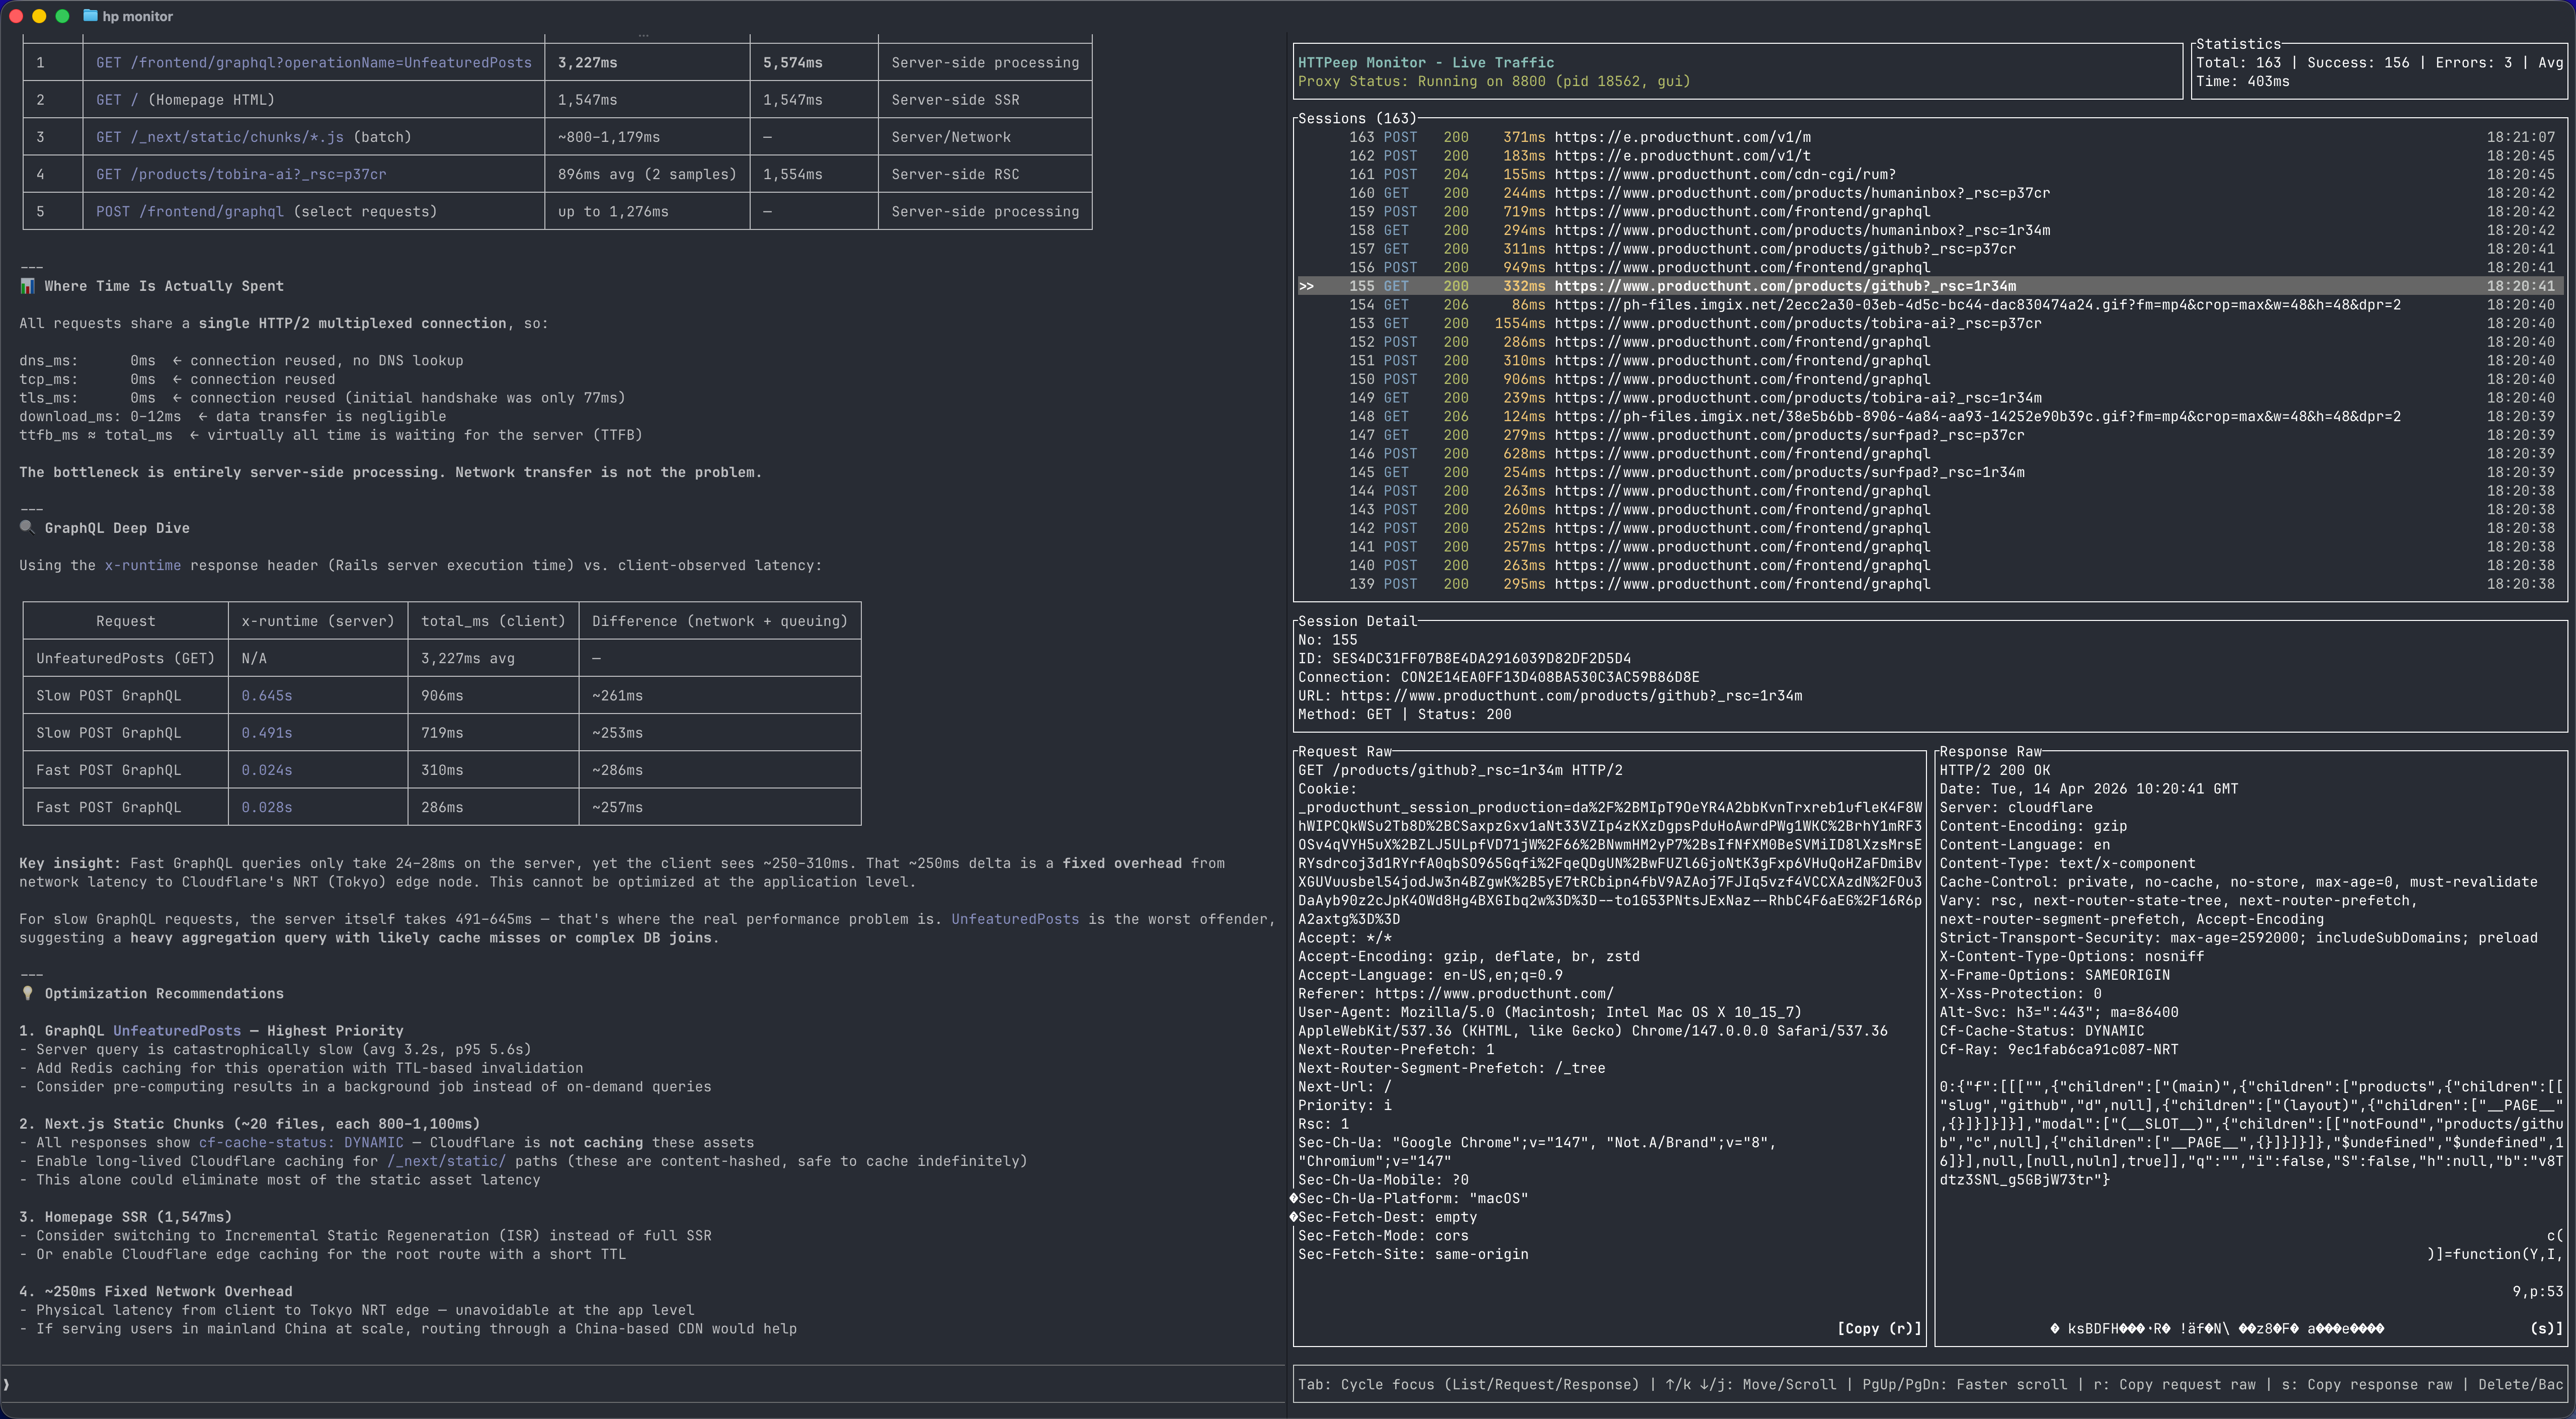Click the bar chart icon beside "Where Time Is Actually Spent"
Image resolution: width=2576 pixels, height=1419 pixels.
[27, 286]
